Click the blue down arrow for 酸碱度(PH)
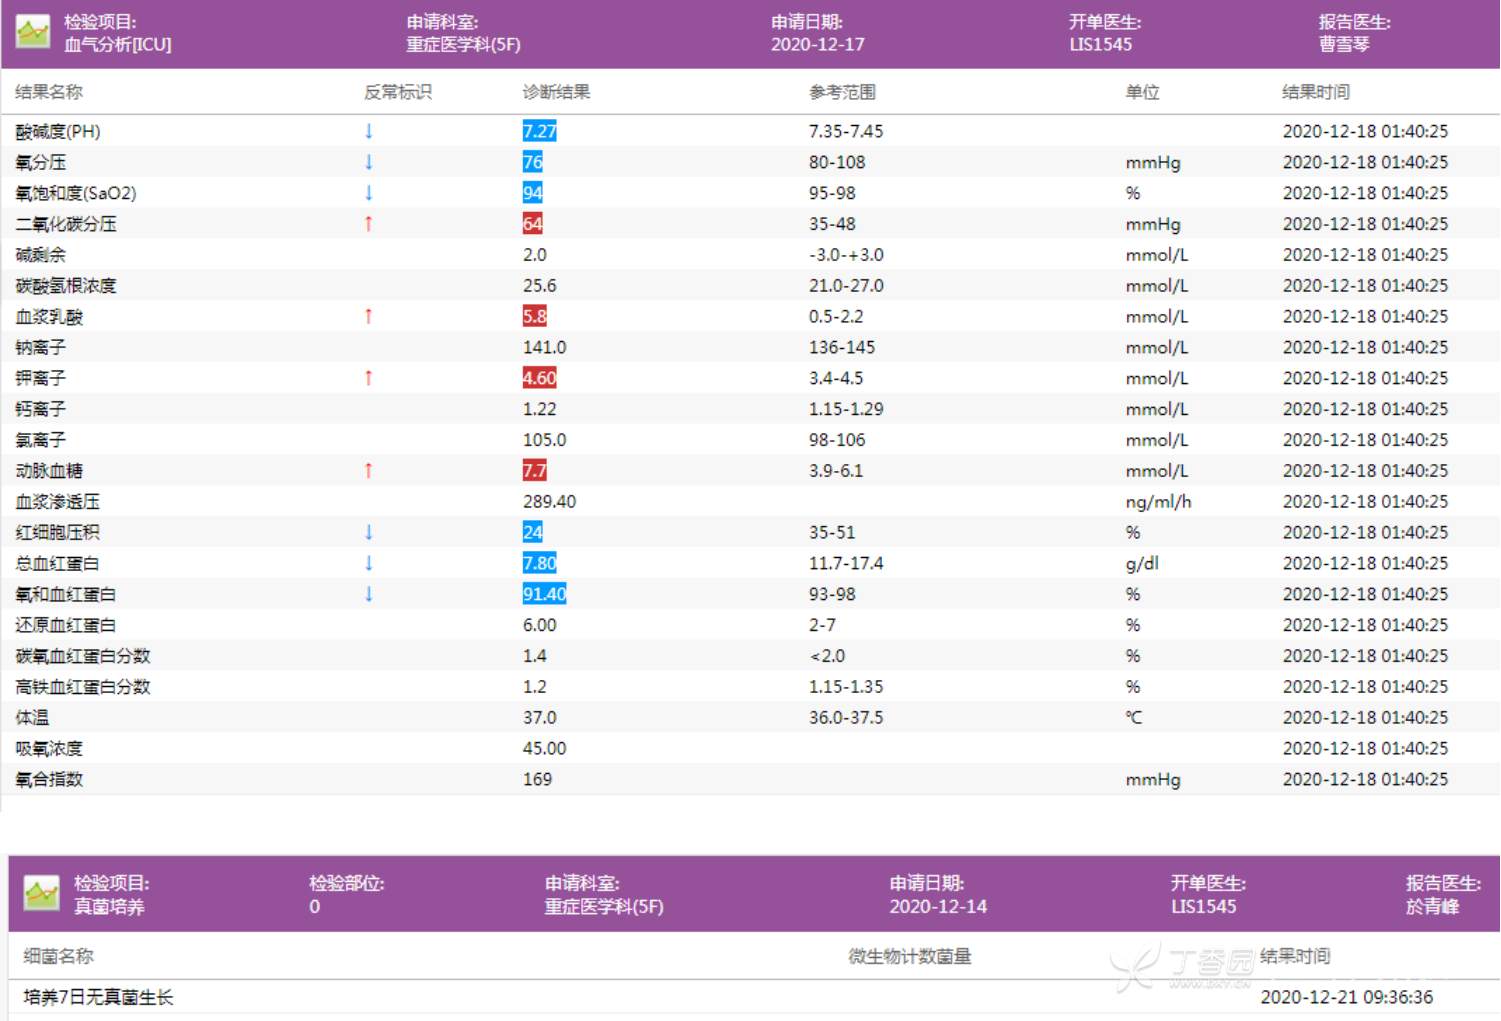 click(369, 131)
